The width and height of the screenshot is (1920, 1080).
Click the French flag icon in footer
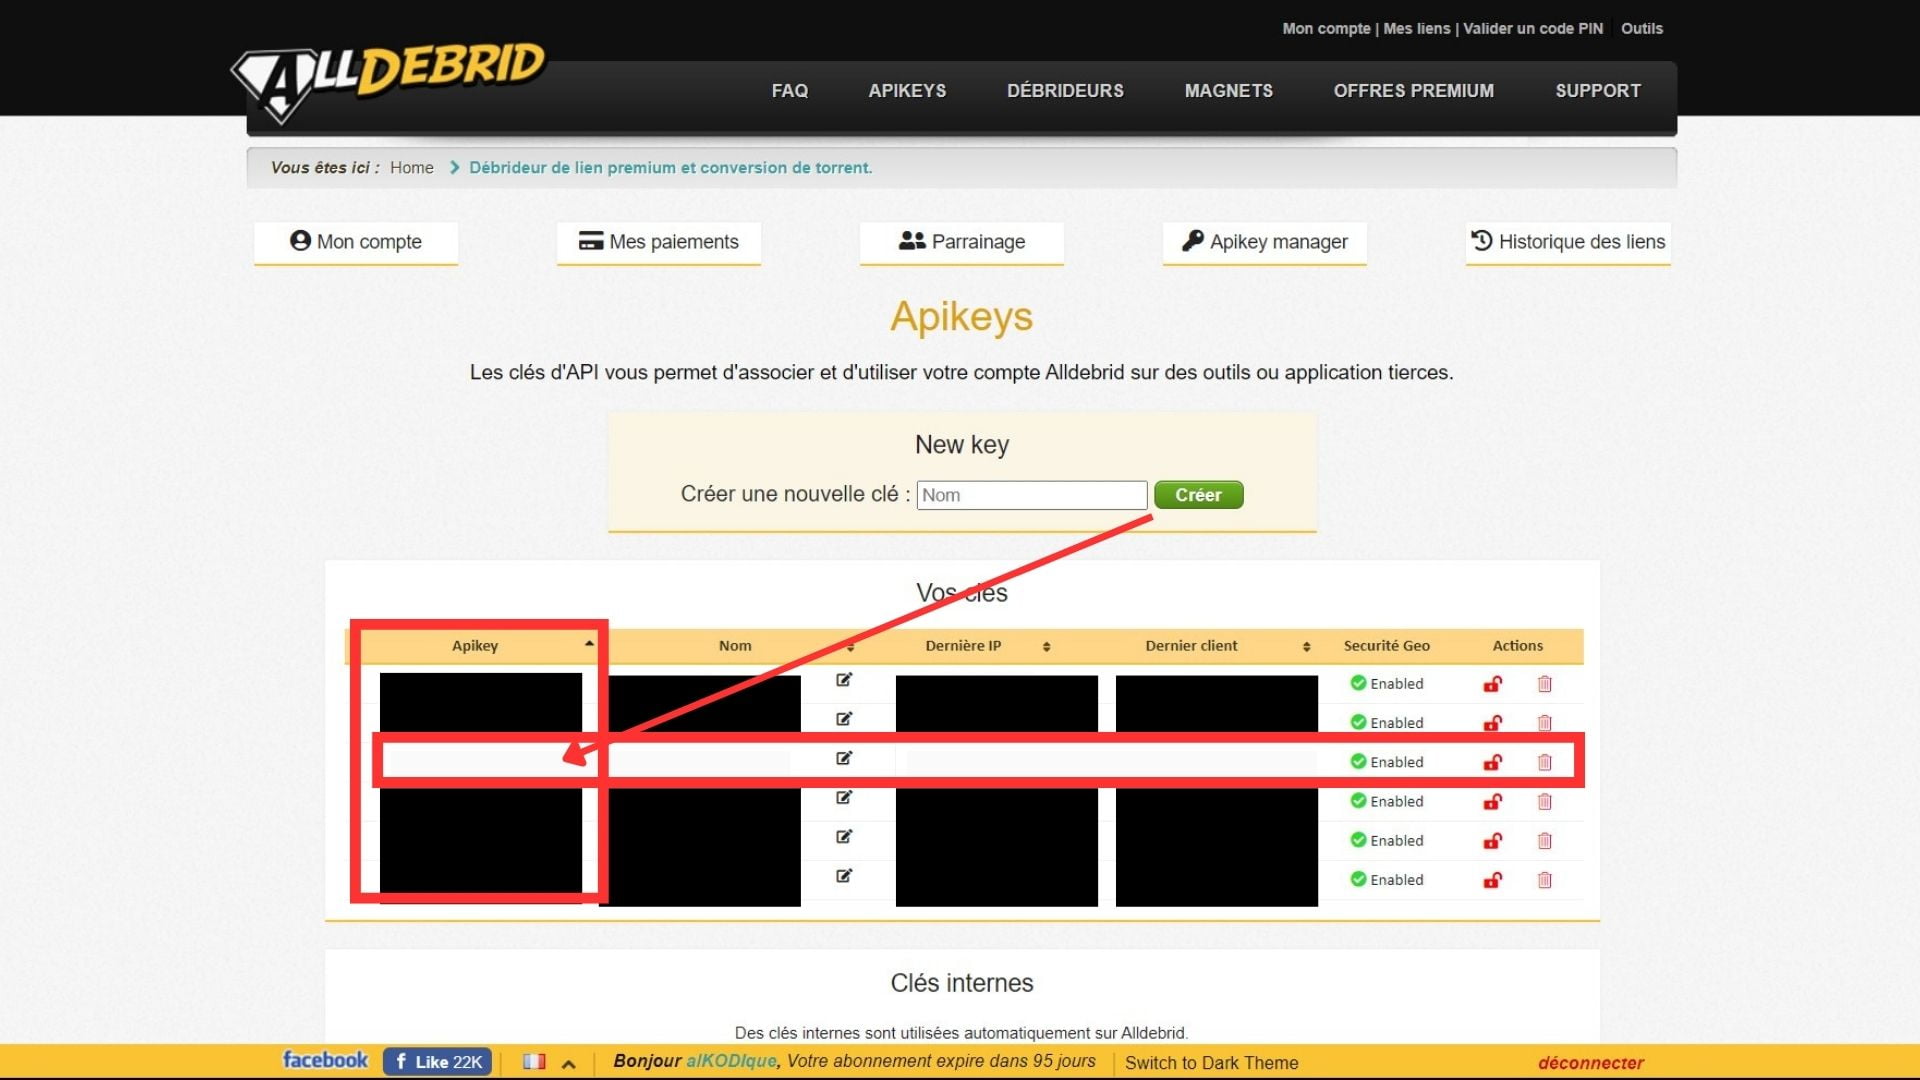click(535, 1061)
